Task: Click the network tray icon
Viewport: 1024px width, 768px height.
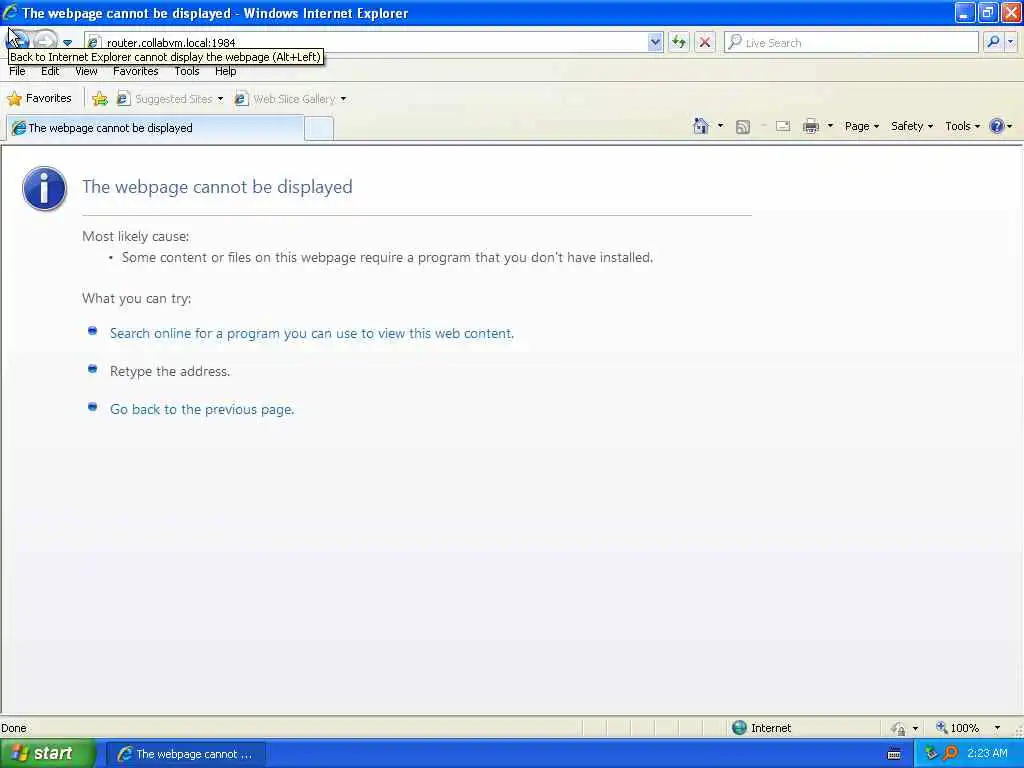Action: point(931,754)
